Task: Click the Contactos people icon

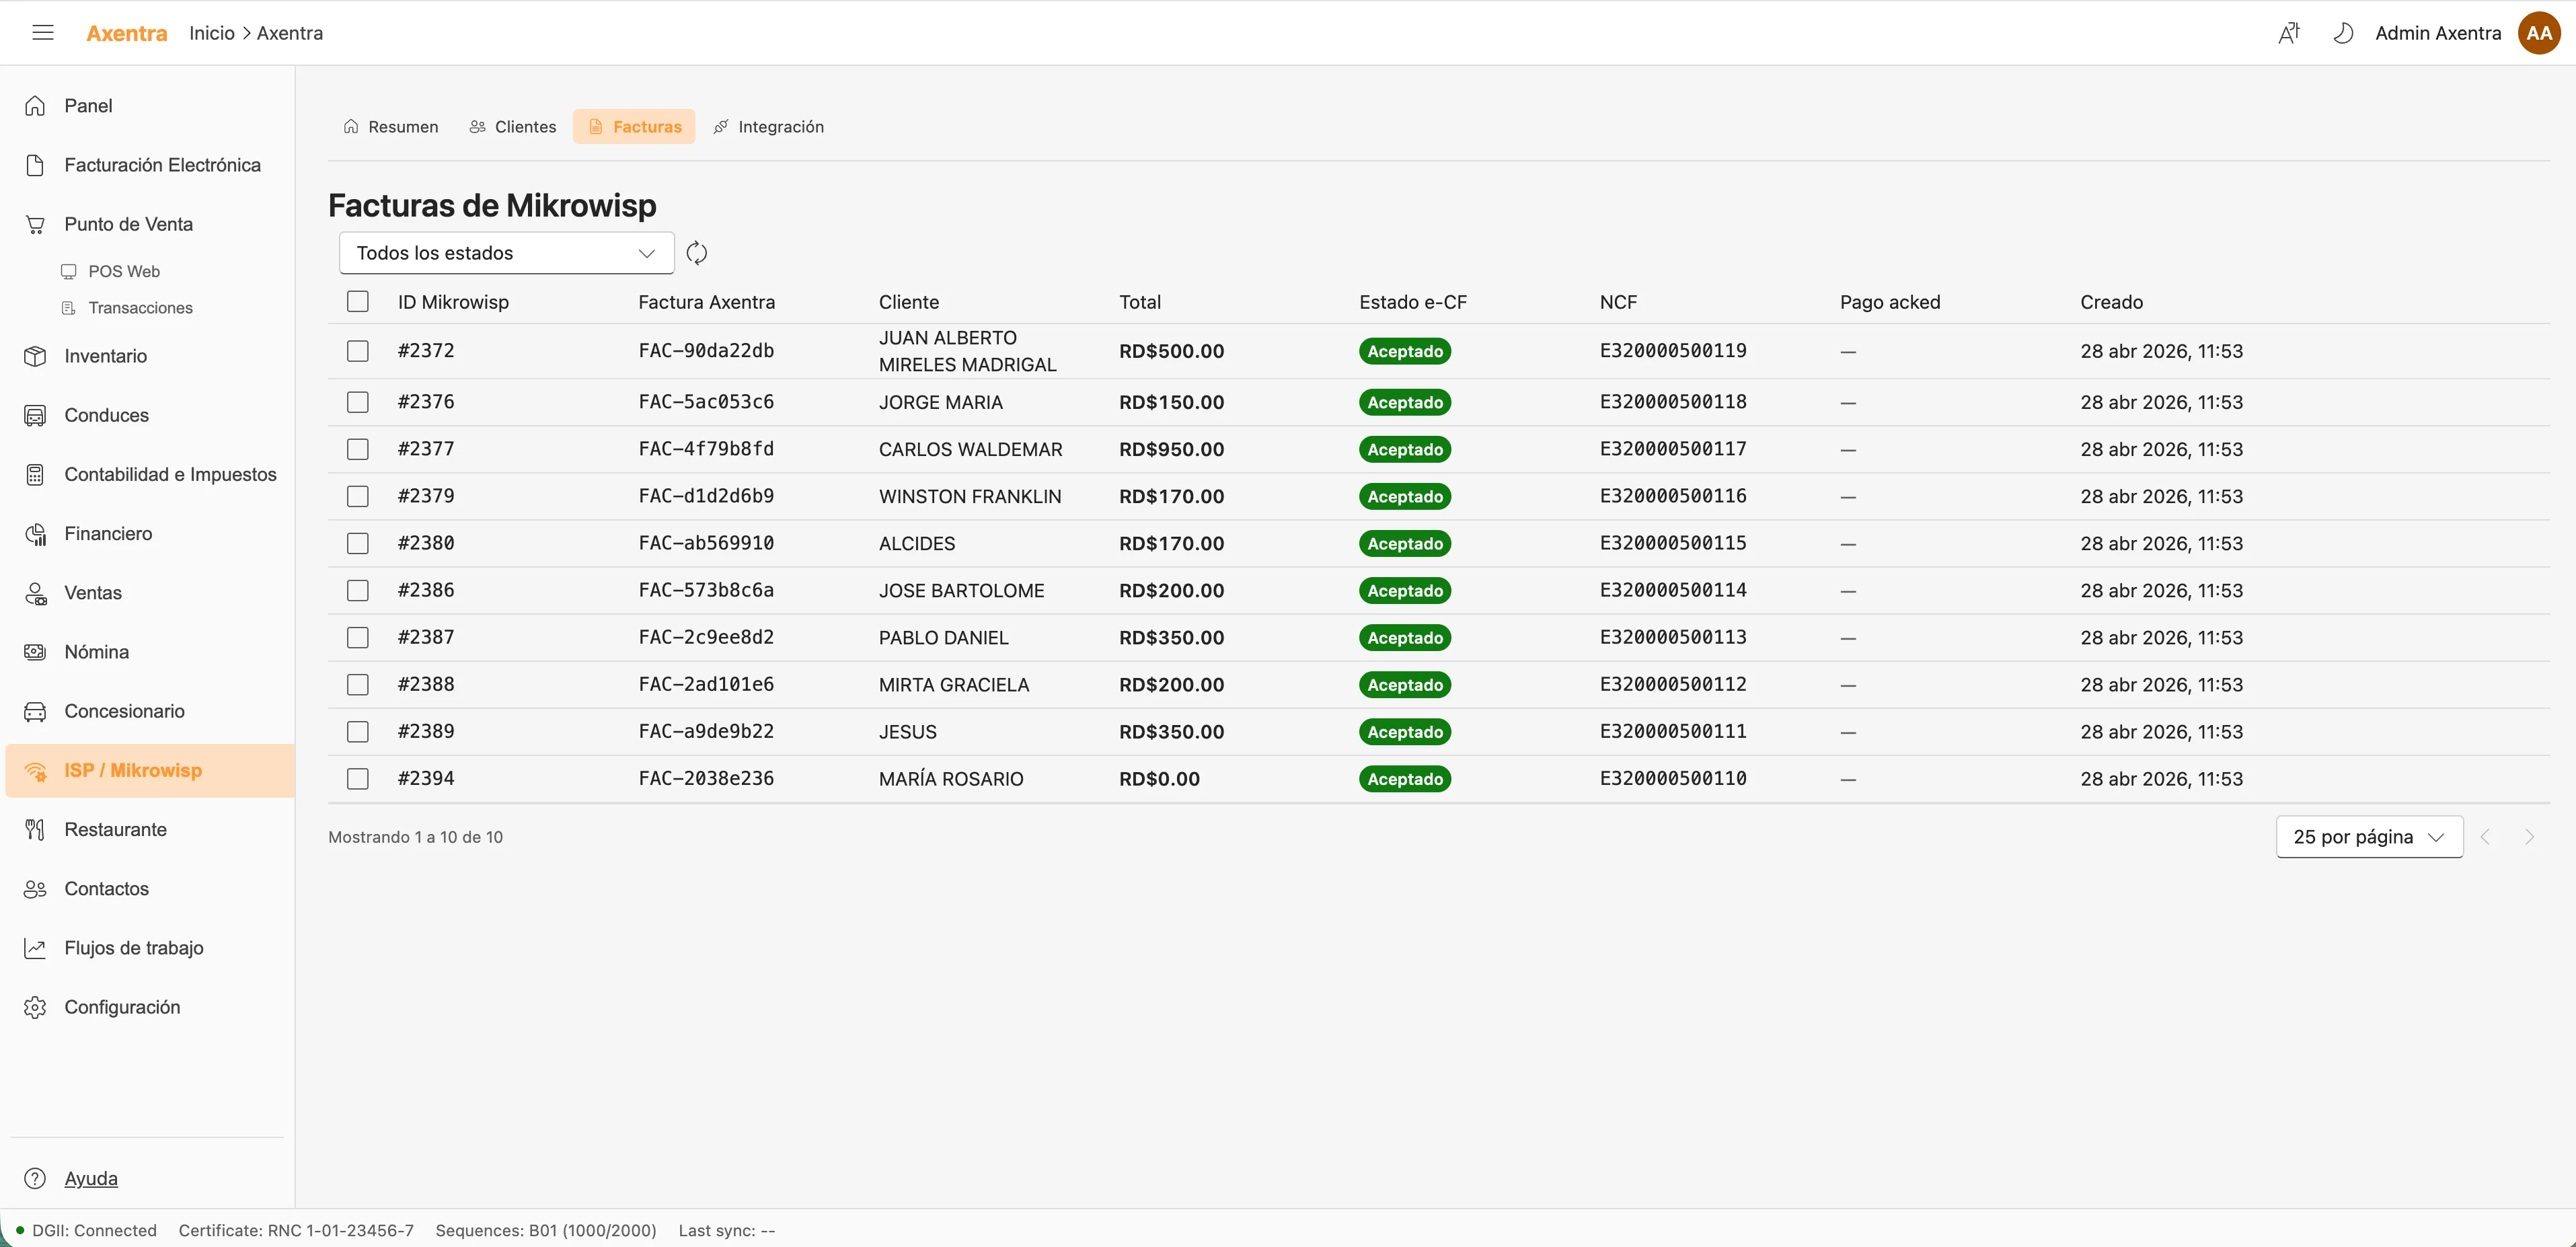Action: click(x=35, y=889)
